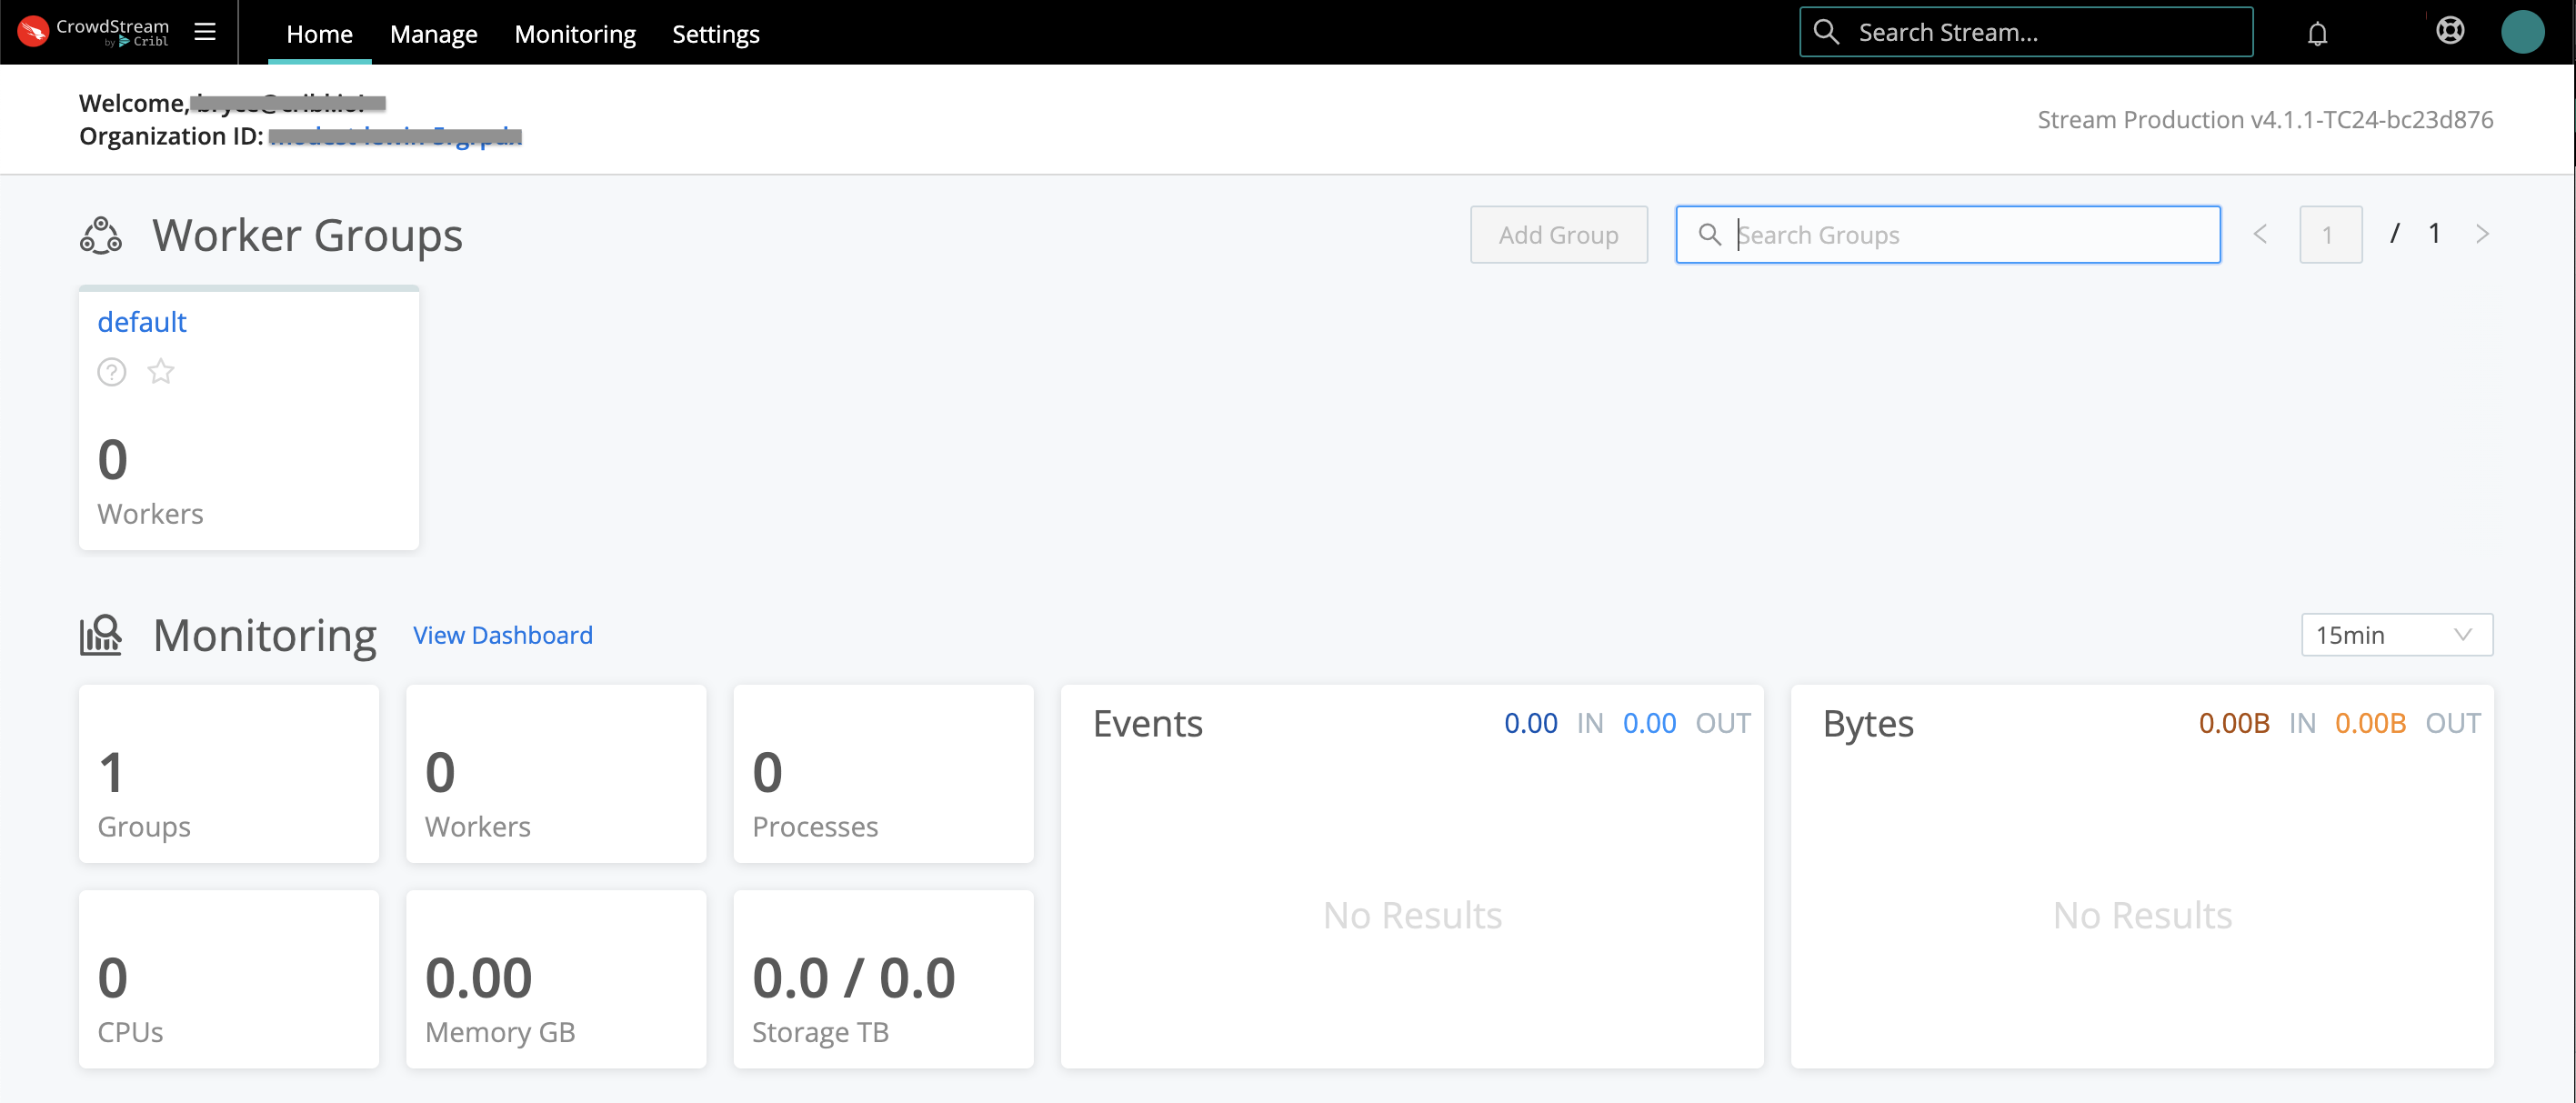
Task: Click the Worker Groups cluster icon
Action: coord(101,236)
